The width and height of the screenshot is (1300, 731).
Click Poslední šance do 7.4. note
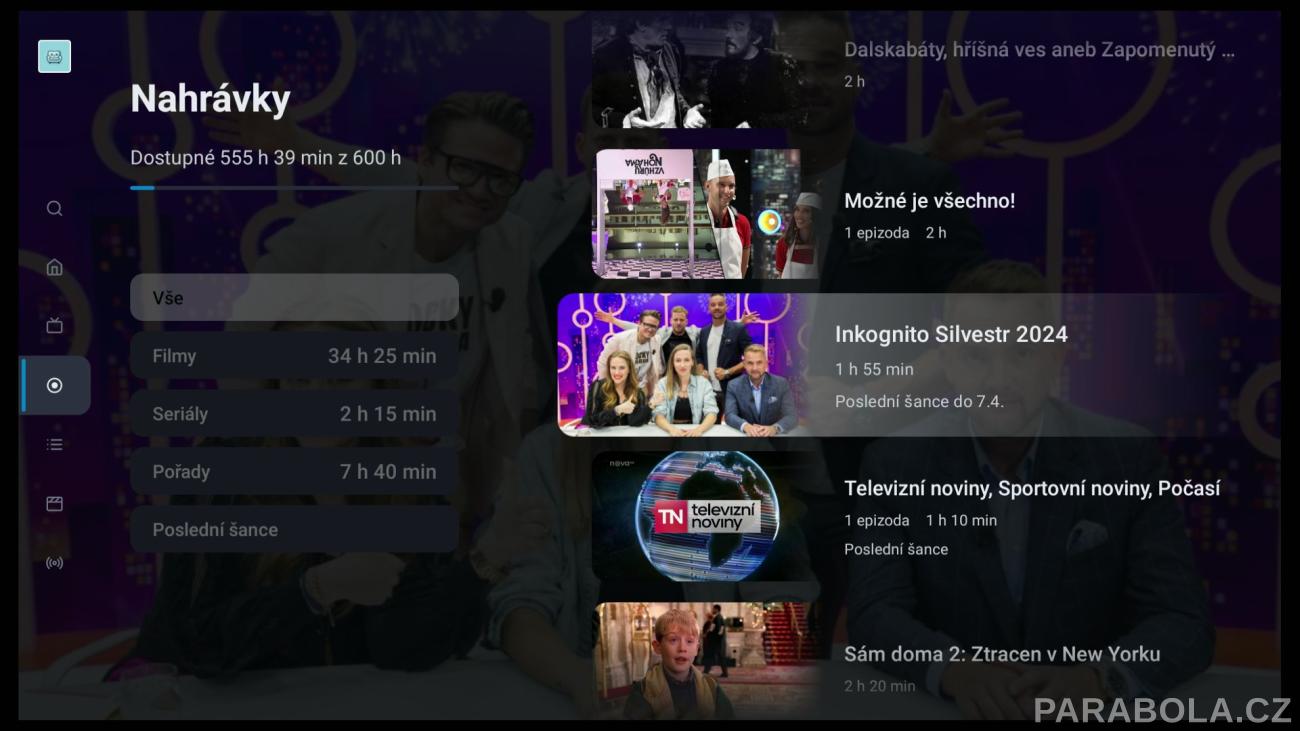click(919, 401)
